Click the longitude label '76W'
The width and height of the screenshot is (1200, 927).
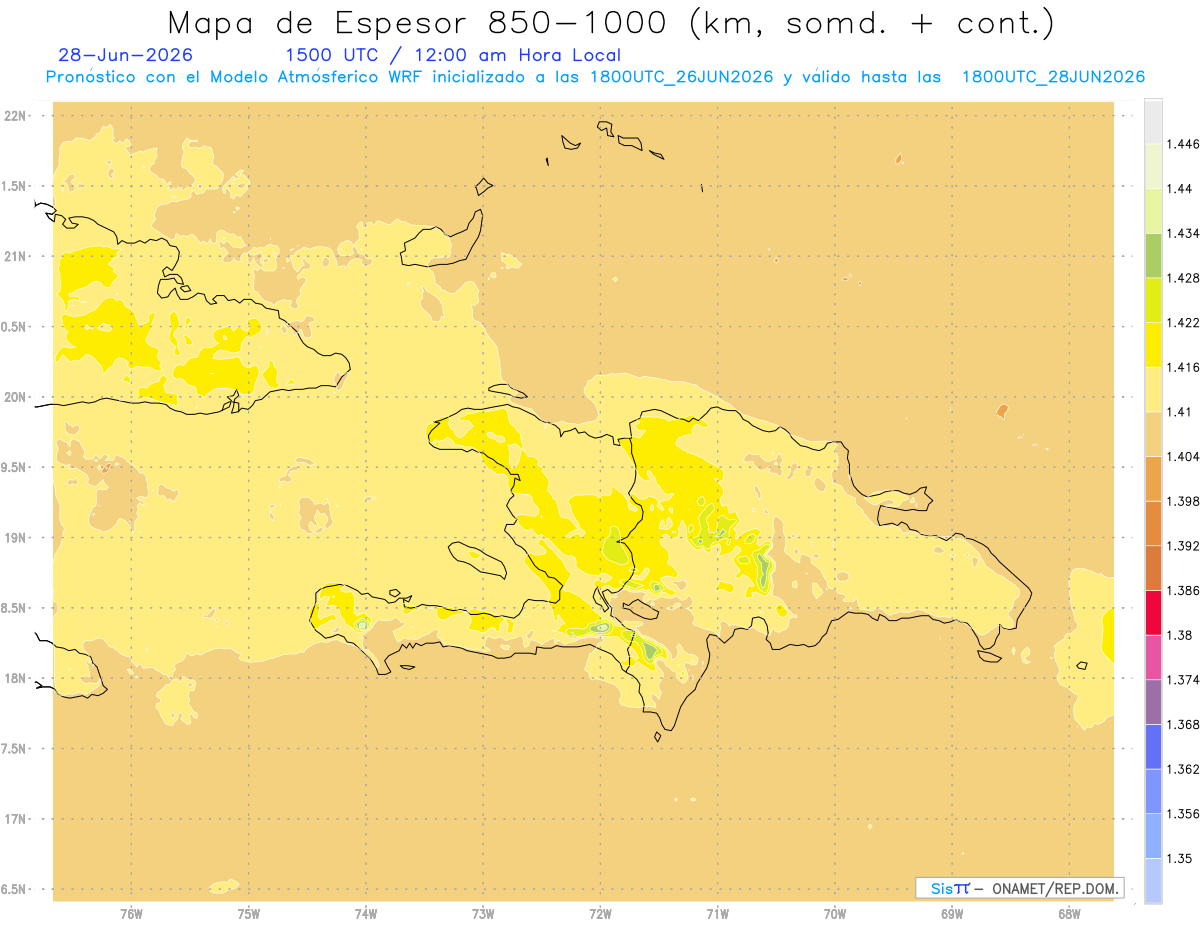click(x=131, y=914)
